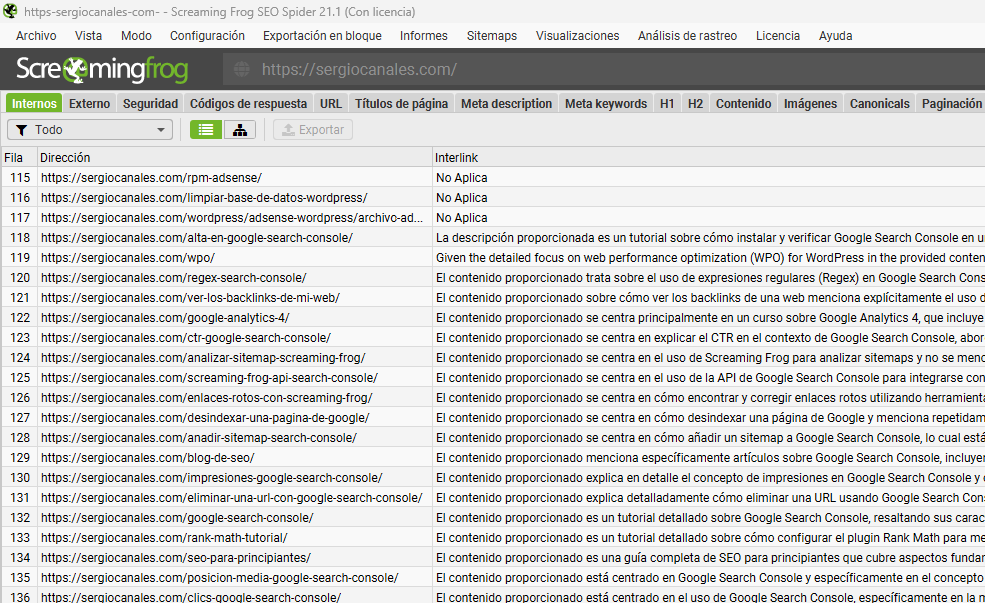Click the URL field showing sergiocanales.com
The image size is (985, 603).
pyautogui.click(x=603, y=69)
